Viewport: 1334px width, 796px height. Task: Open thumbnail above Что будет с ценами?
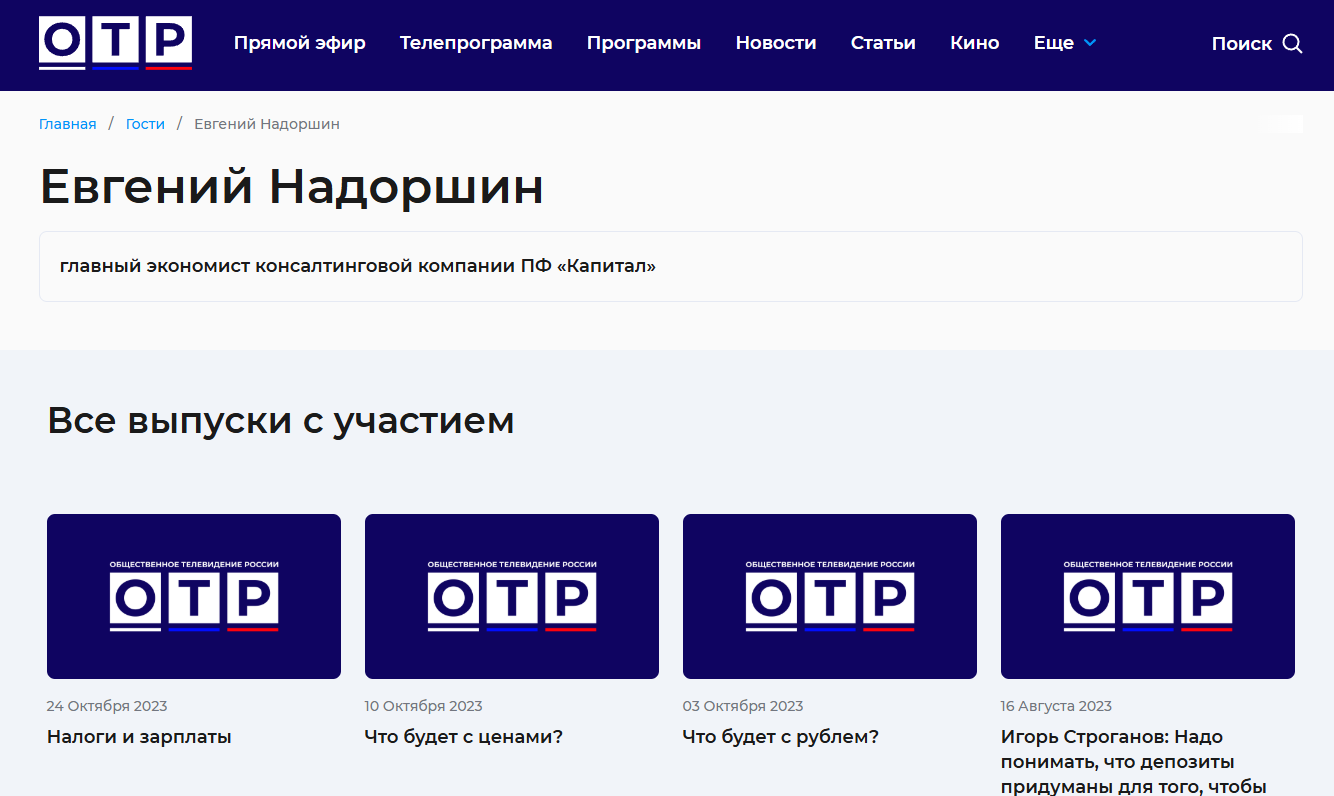[512, 596]
